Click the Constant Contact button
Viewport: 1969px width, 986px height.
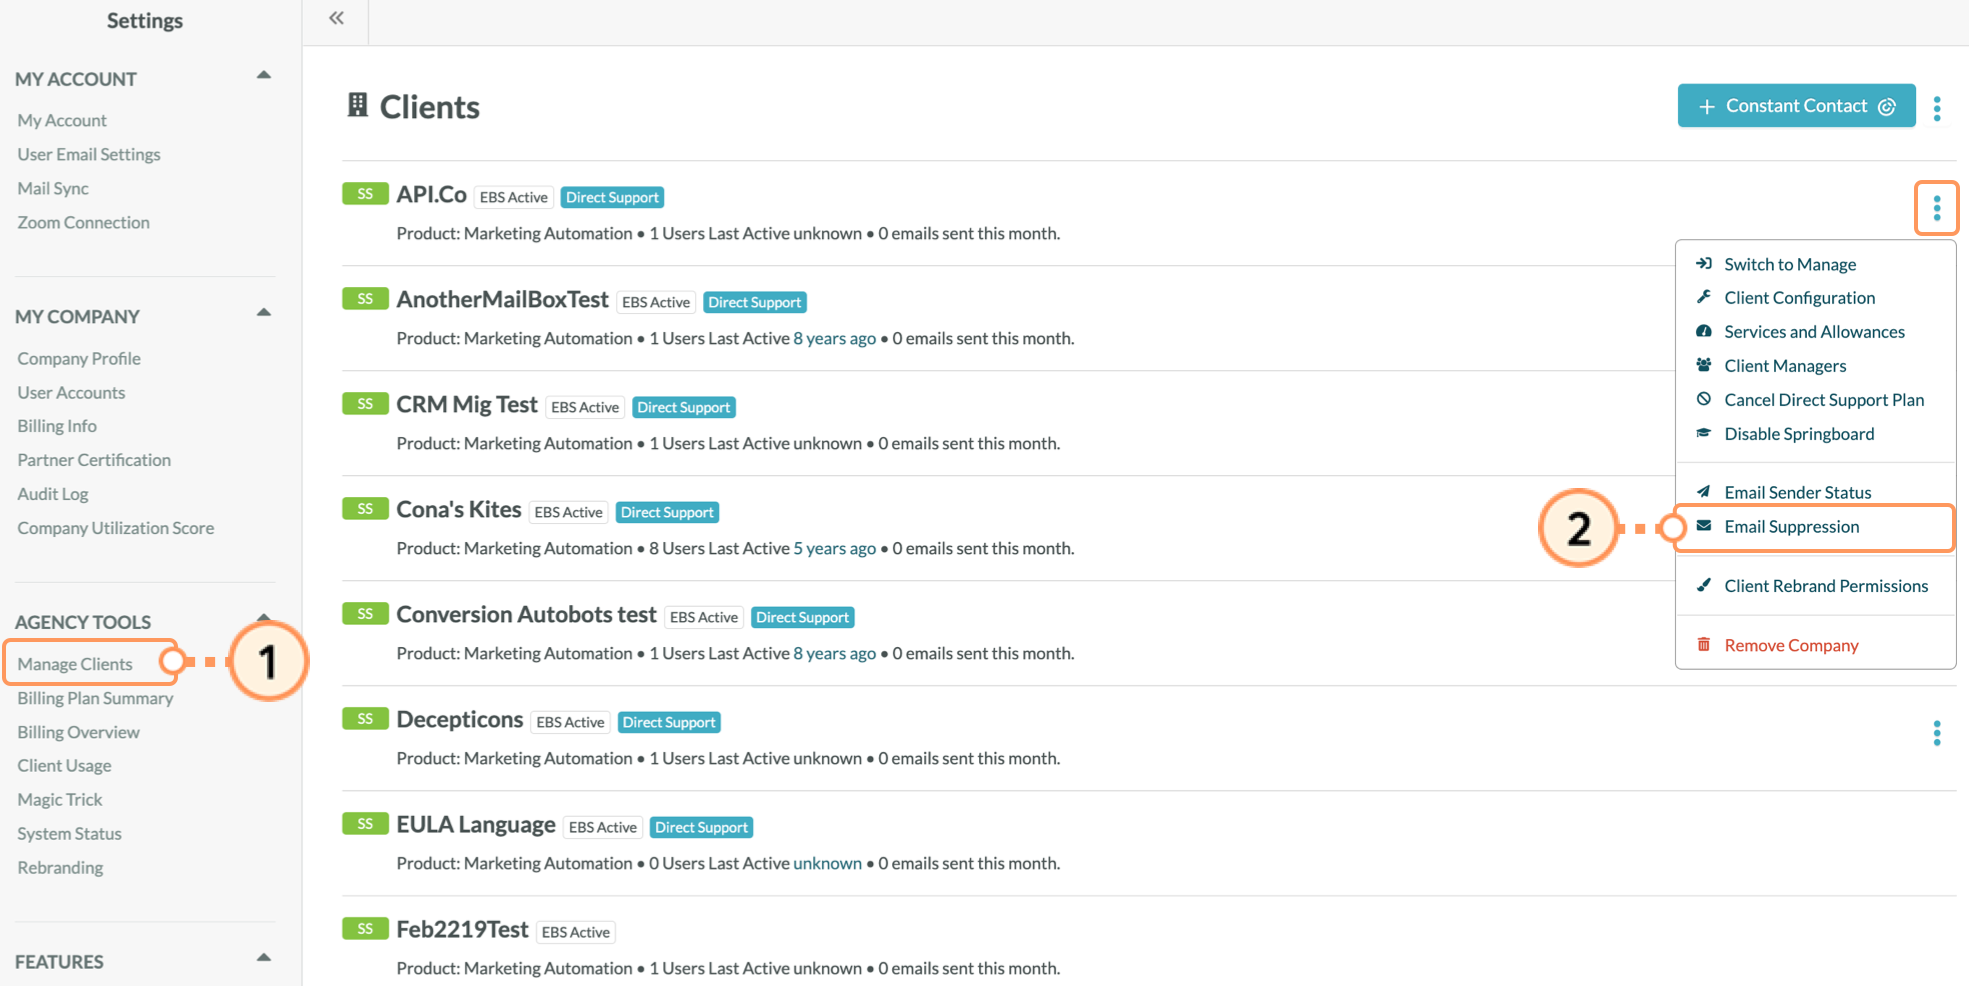point(1796,106)
